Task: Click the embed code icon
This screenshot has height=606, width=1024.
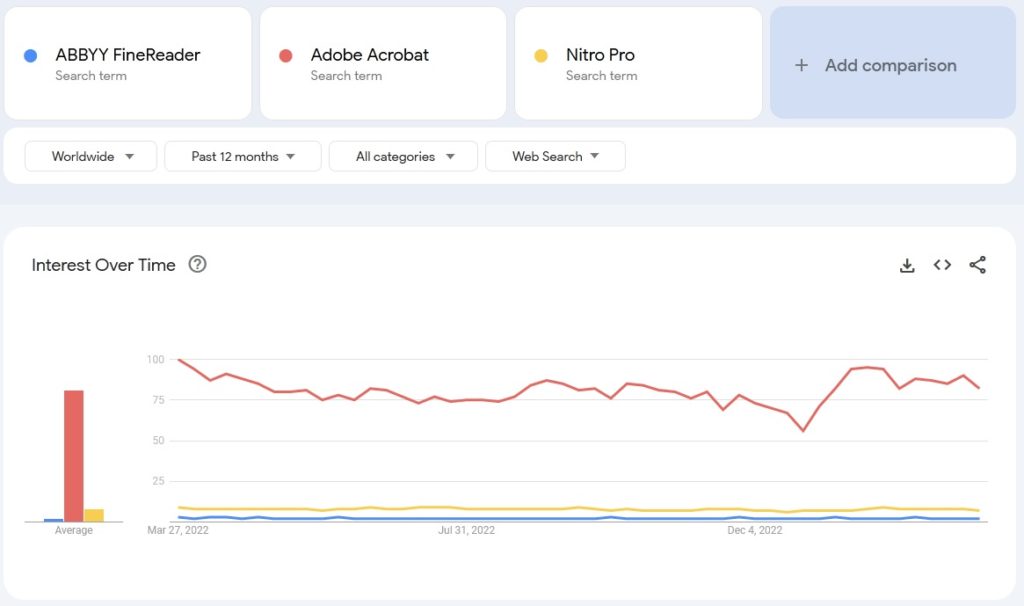Action: click(x=942, y=265)
